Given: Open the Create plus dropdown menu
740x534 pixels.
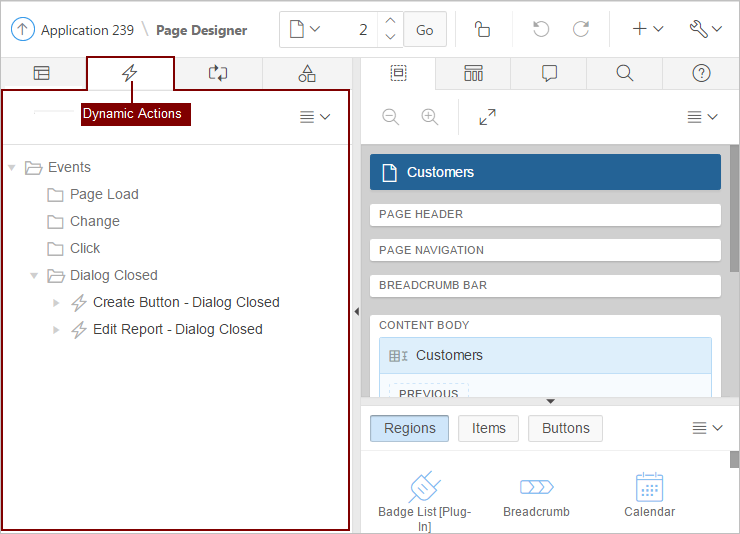Looking at the screenshot, I should tap(647, 29).
